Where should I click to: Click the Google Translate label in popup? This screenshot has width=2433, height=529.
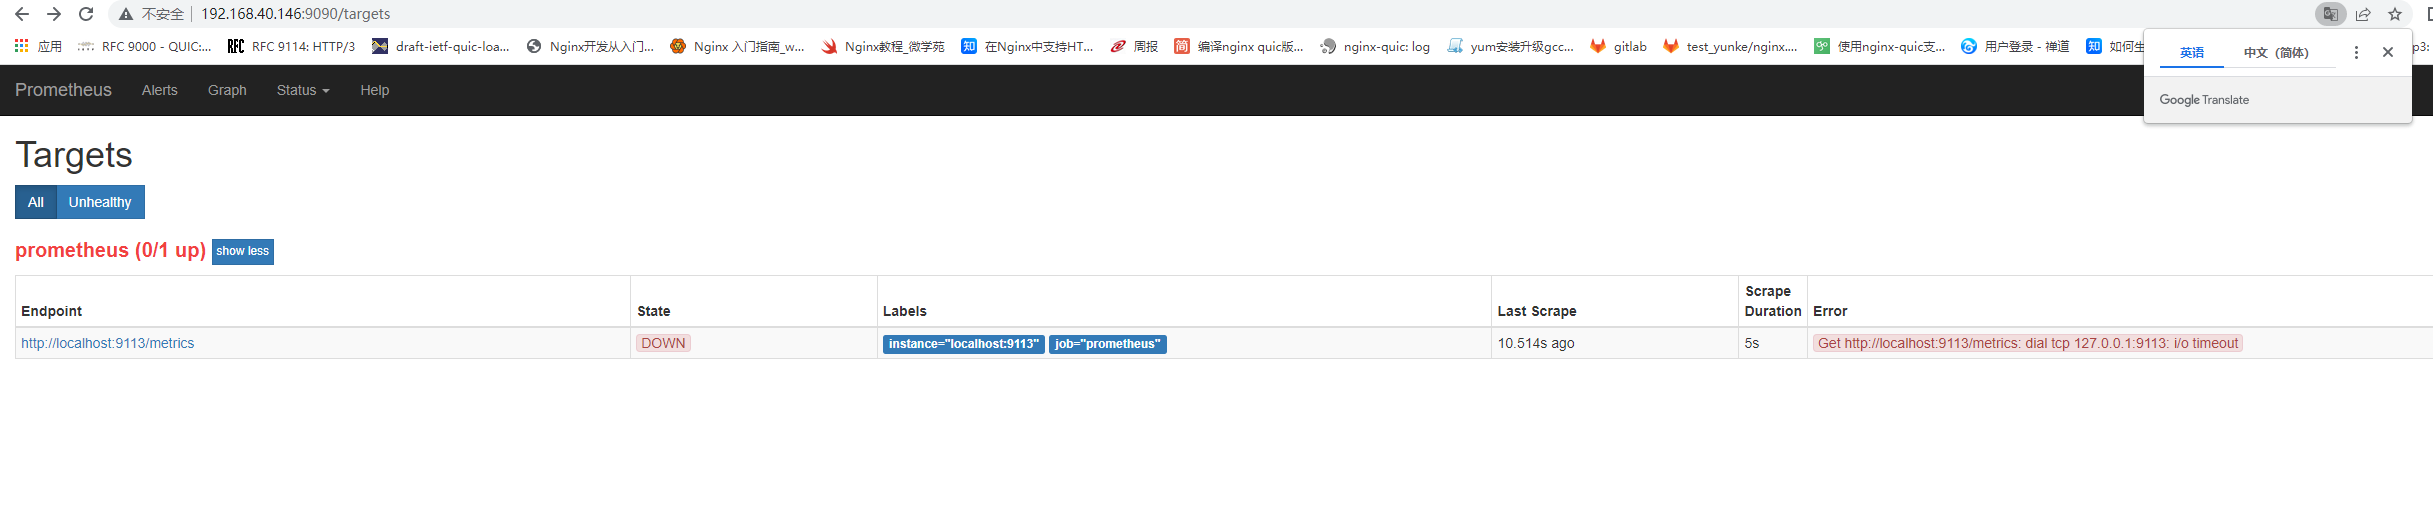click(x=2204, y=100)
